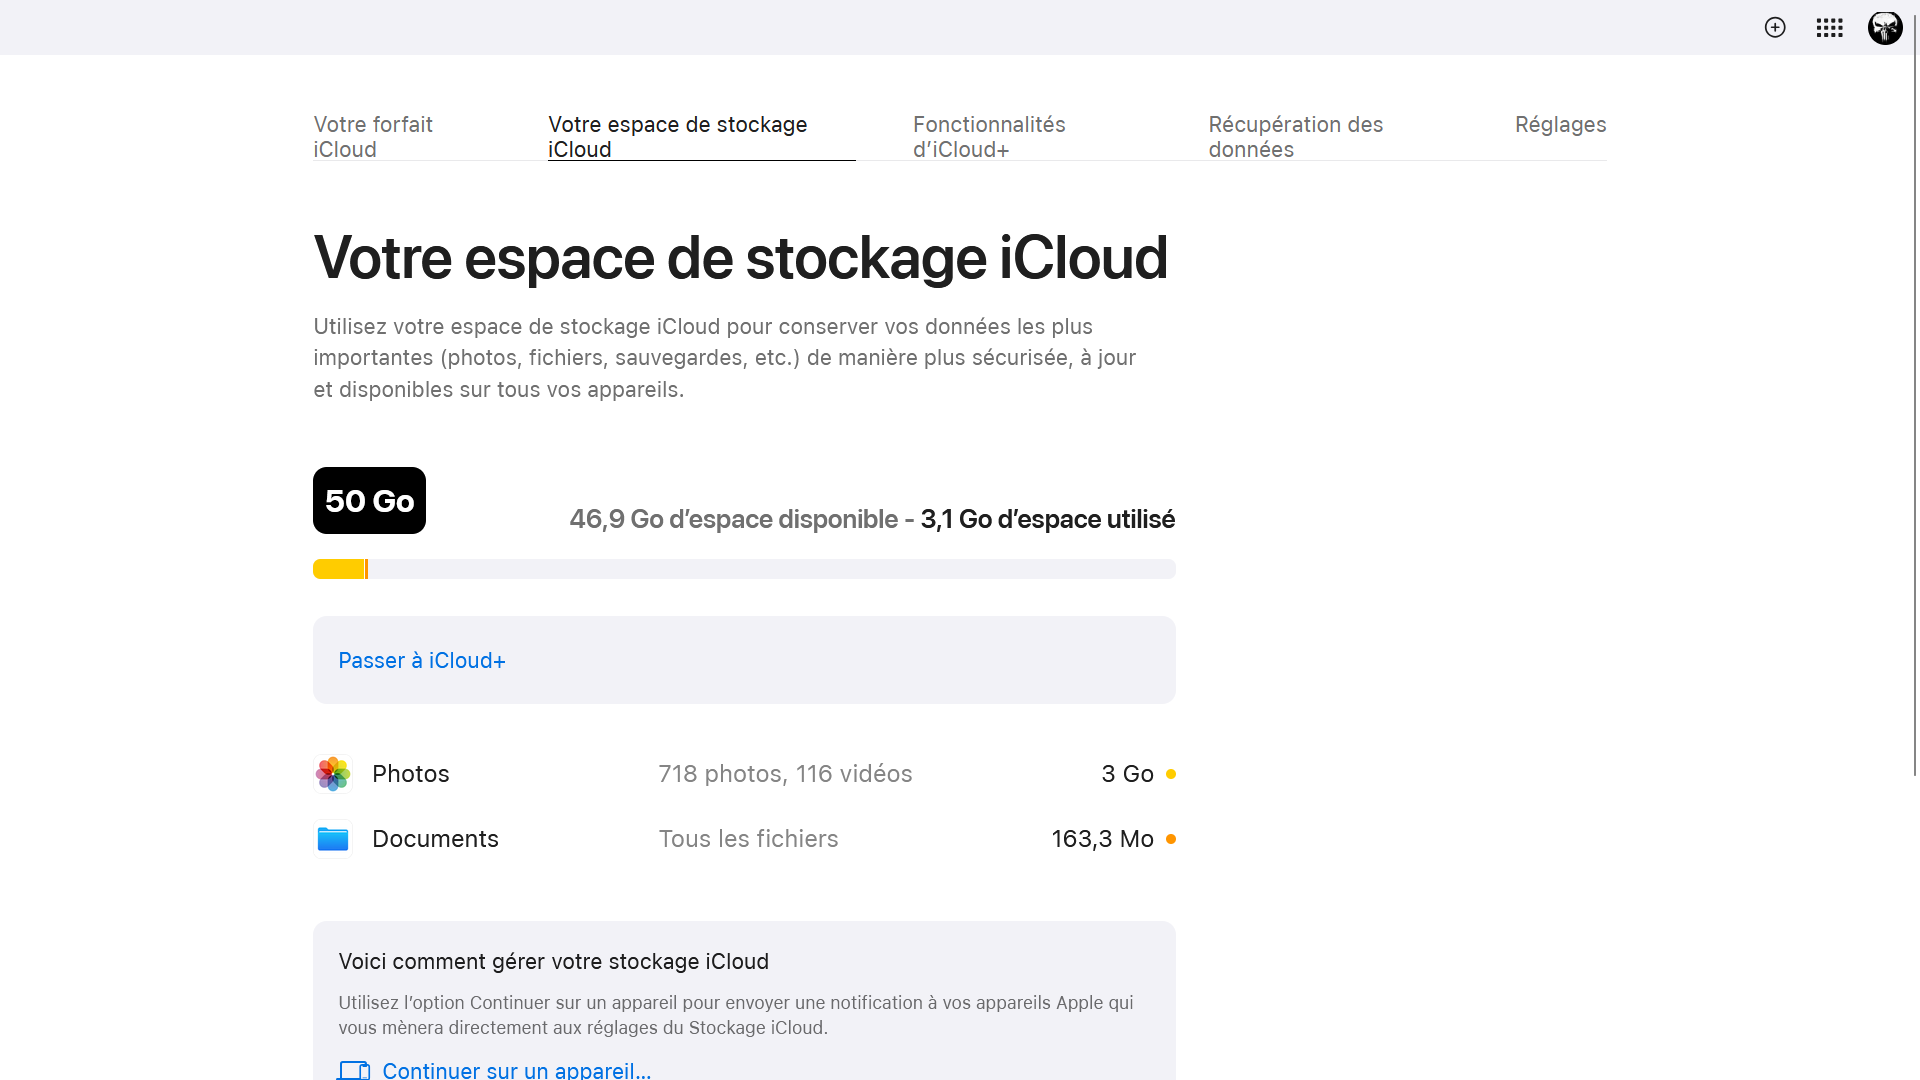Click '46,9 Go d'espace disponible' text
1920x1080 pixels.
733,519
